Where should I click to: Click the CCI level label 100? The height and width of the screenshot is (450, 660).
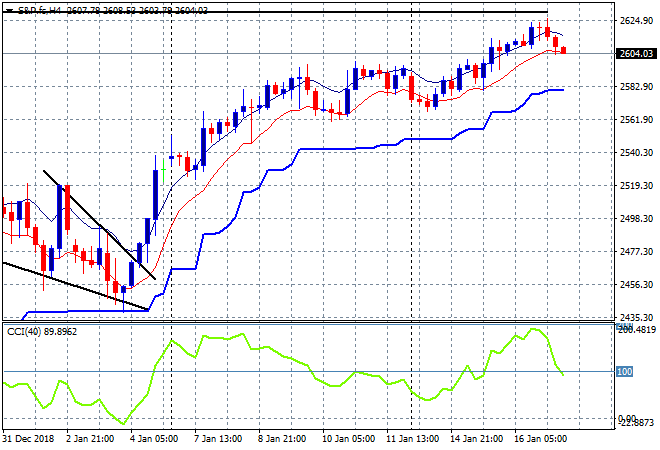tap(624, 372)
